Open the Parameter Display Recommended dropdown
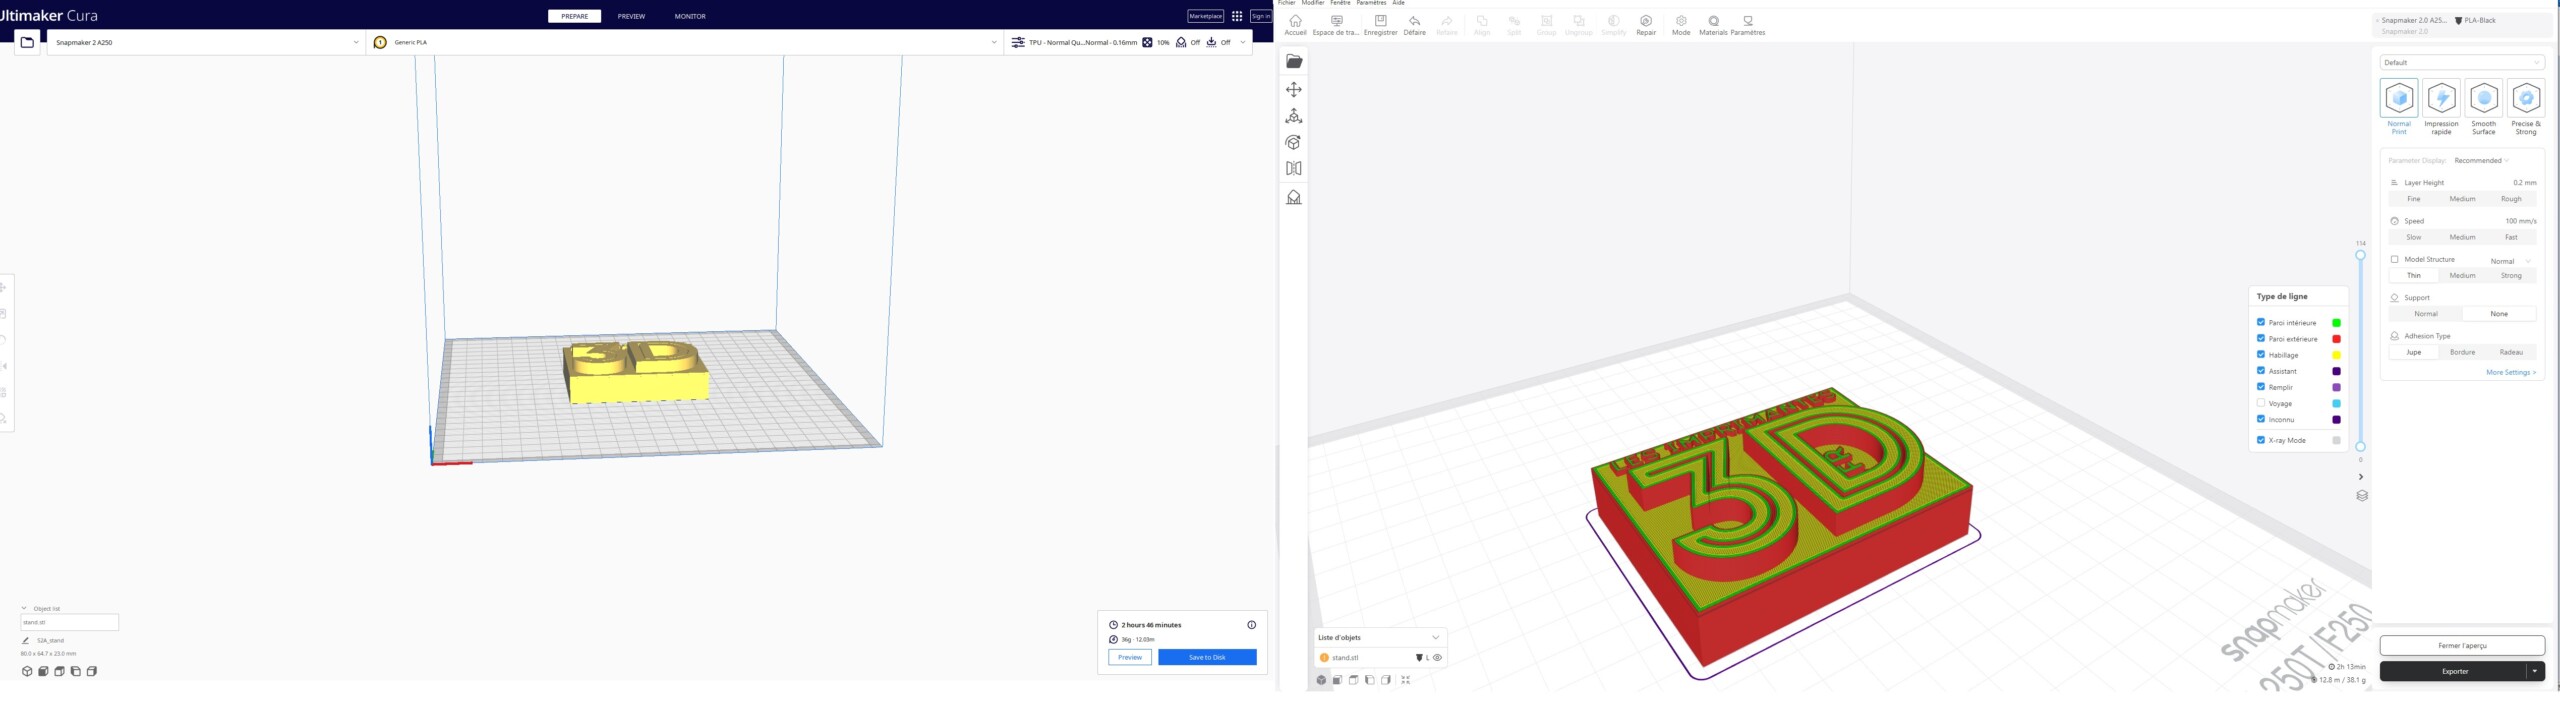The image size is (2560, 704). (2481, 161)
